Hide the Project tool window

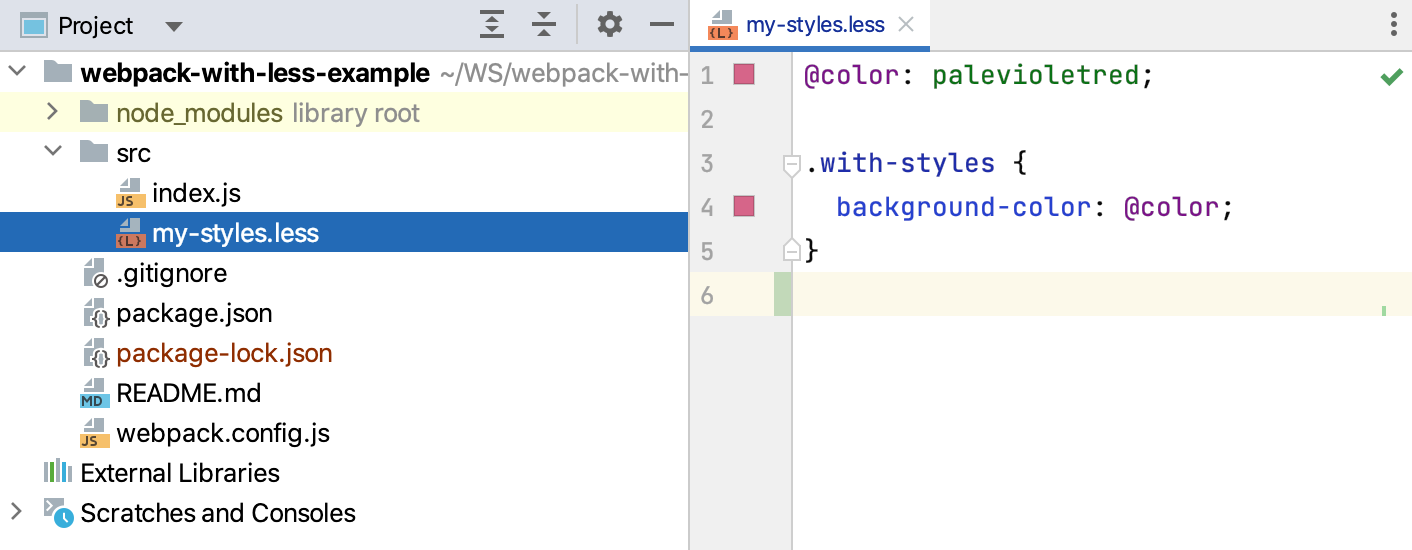click(x=662, y=25)
